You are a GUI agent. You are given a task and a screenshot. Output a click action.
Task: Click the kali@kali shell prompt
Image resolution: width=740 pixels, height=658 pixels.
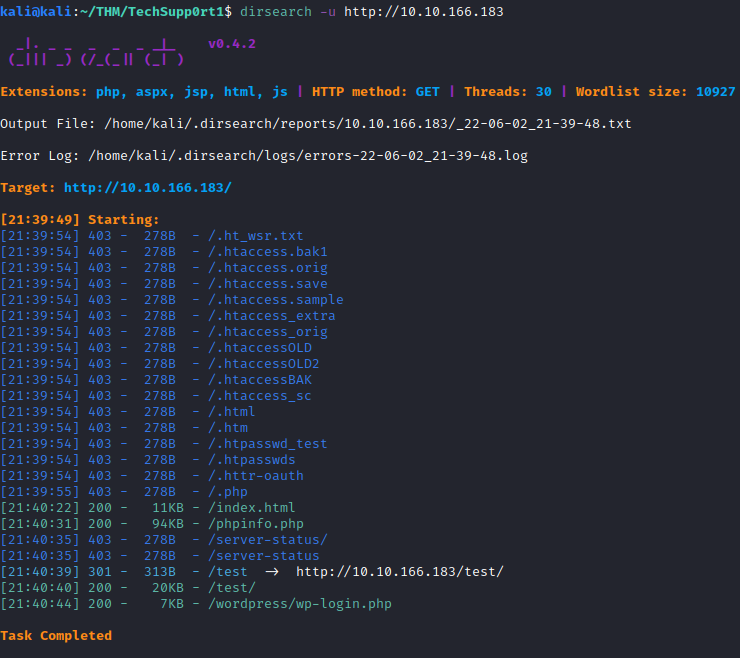coord(40,12)
